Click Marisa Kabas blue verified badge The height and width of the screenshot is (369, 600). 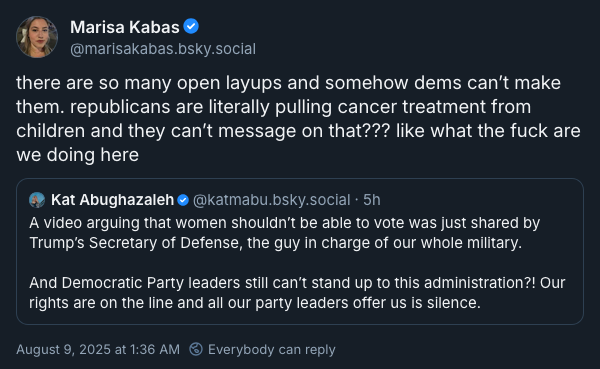[191, 26]
